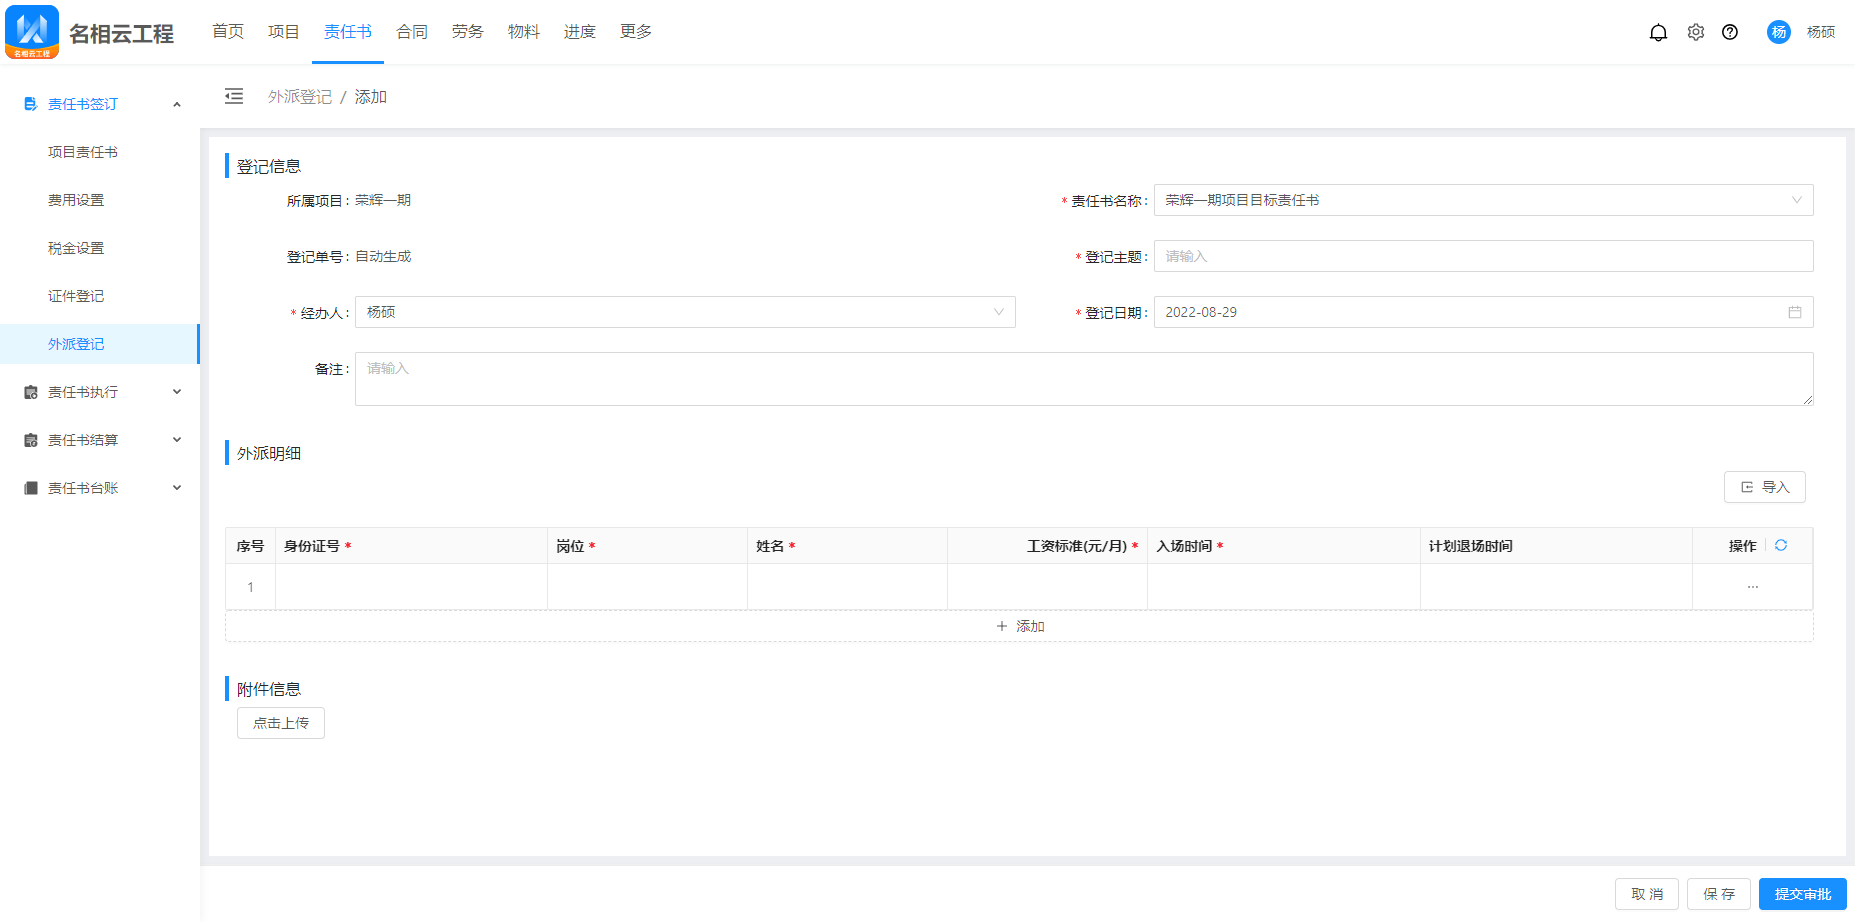The image size is (1855, 922).
Task: Open the 项目 top tab
Action: 284,32
